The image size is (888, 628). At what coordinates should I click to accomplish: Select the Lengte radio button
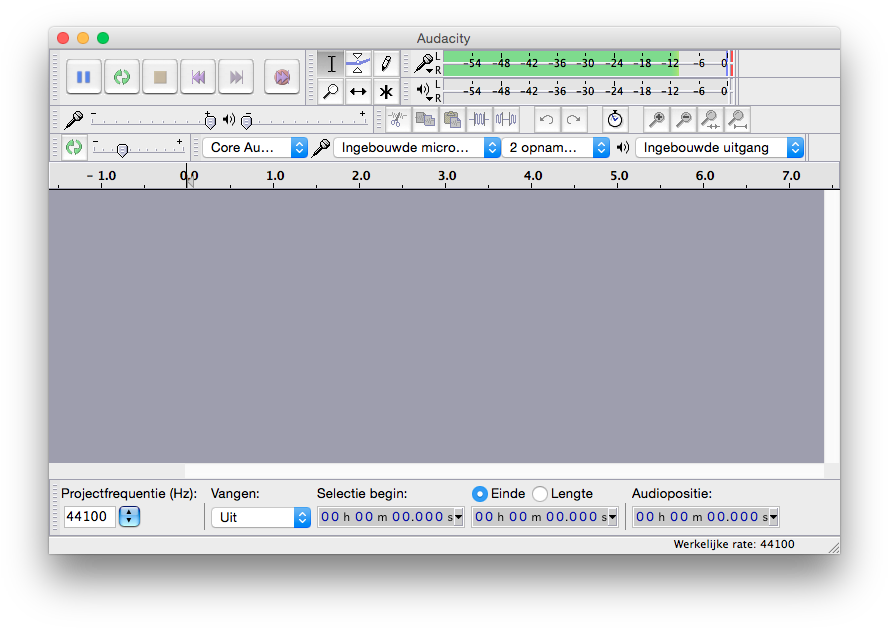point(538,493)
